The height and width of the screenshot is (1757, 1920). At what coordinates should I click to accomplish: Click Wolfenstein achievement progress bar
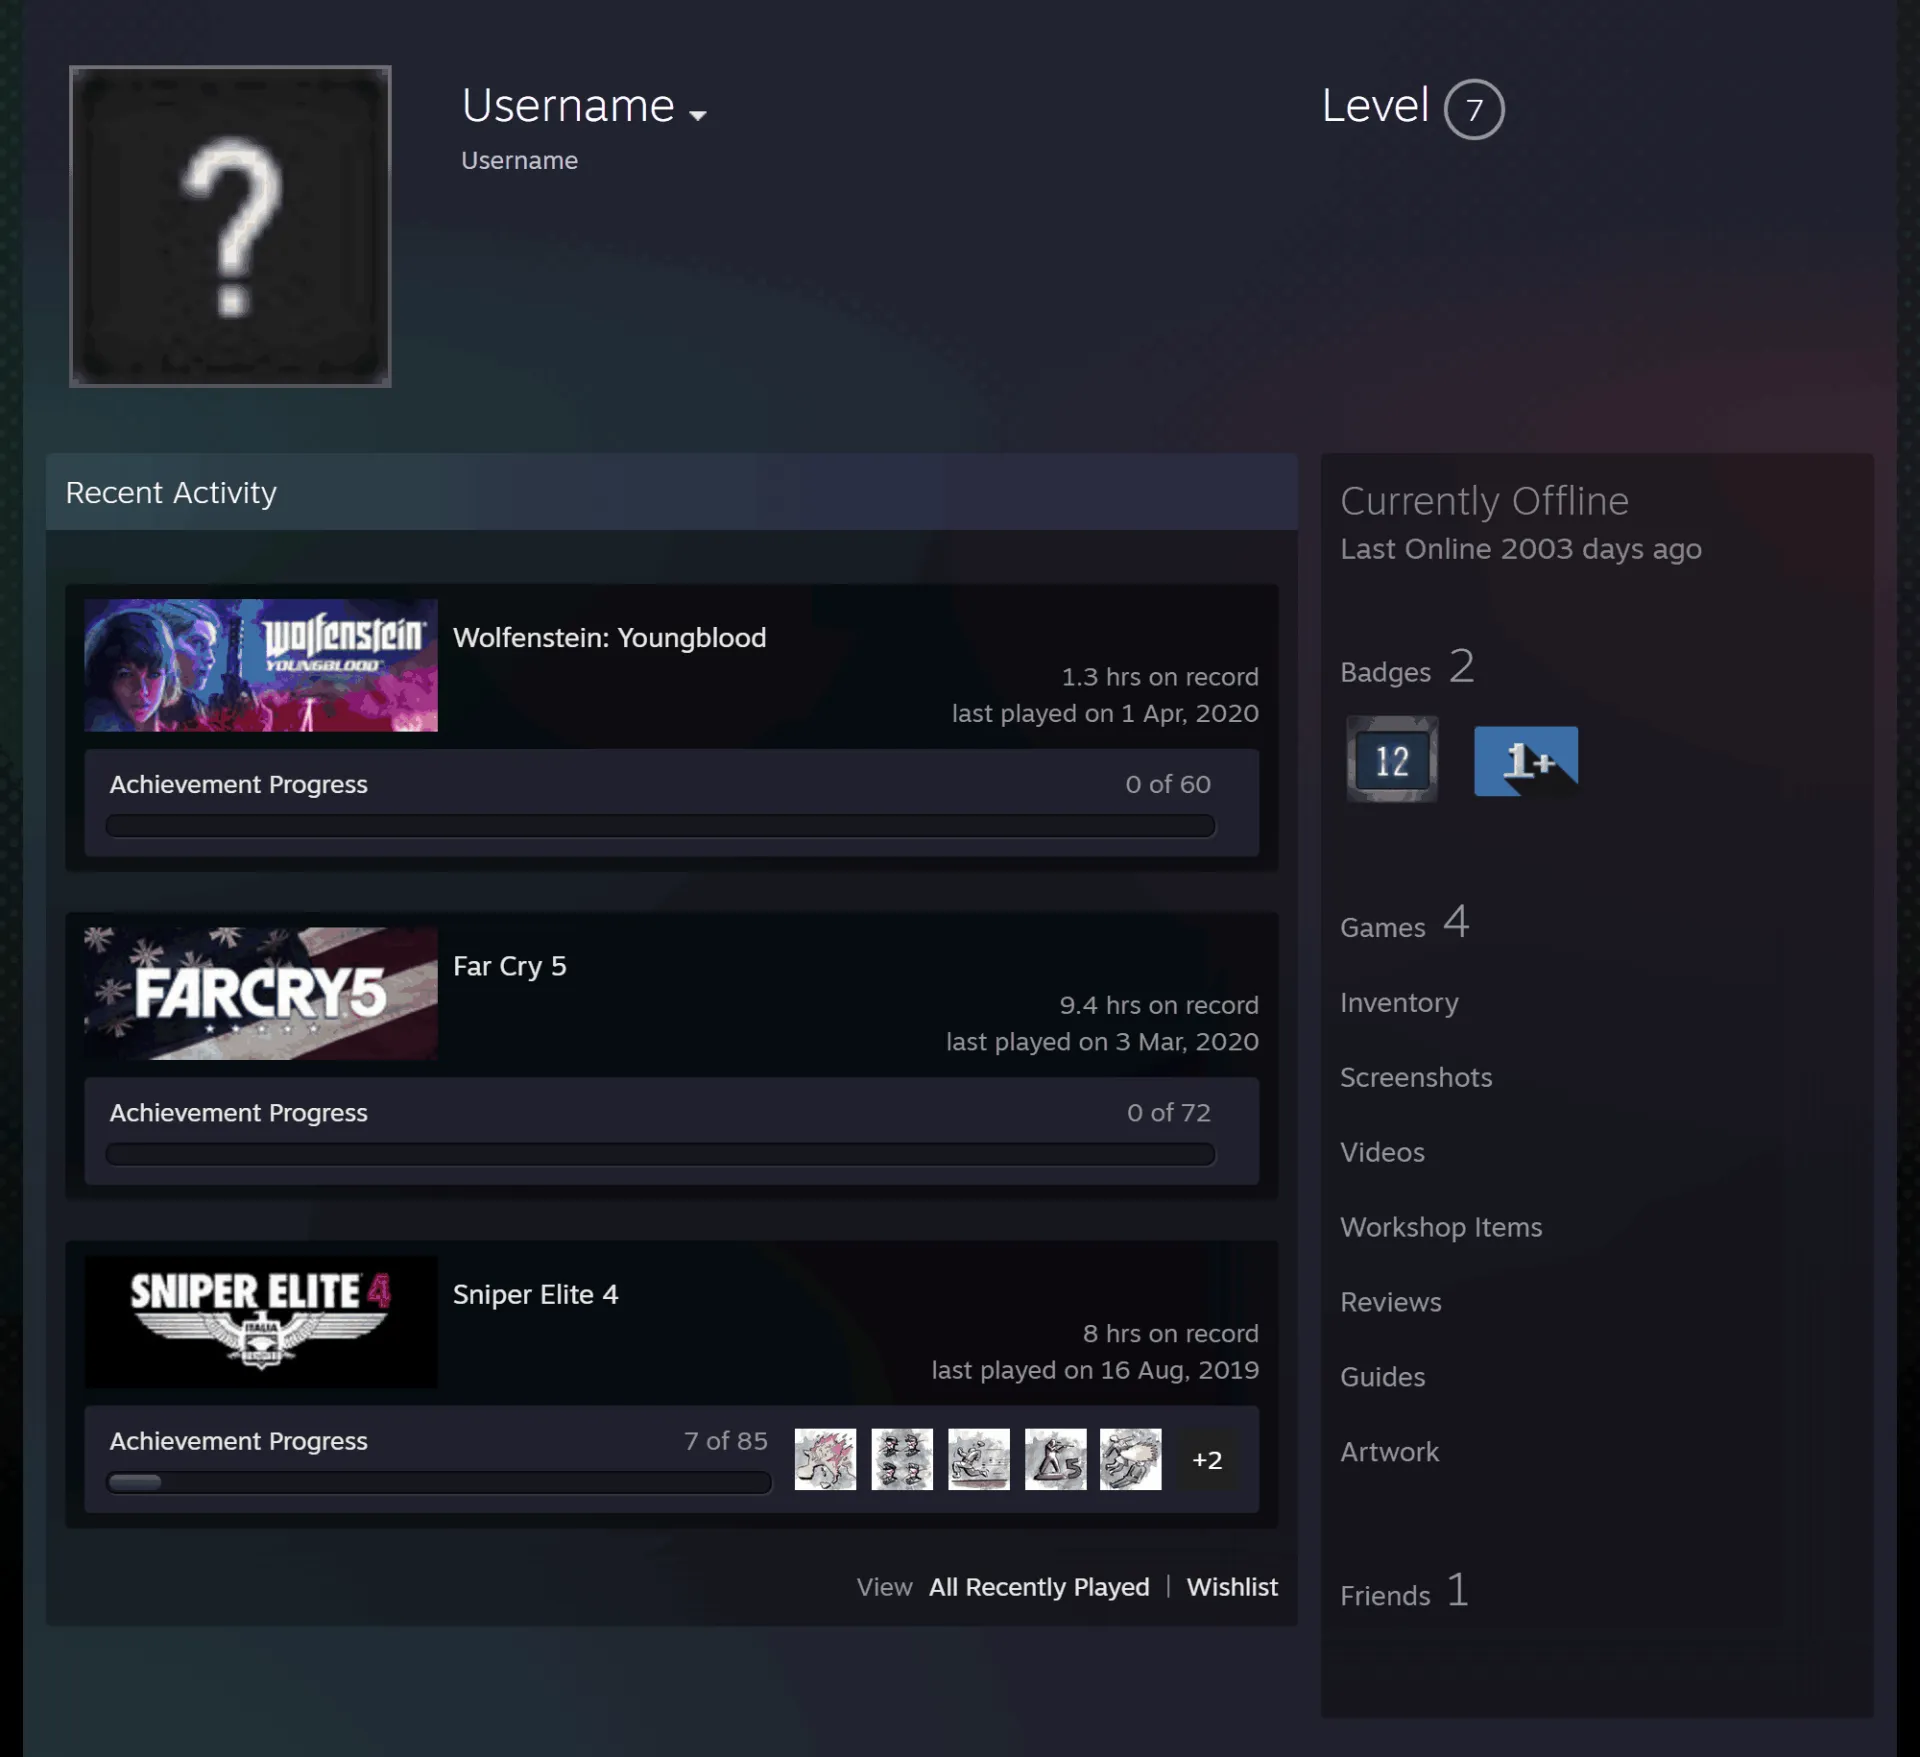tap(660, 826)
